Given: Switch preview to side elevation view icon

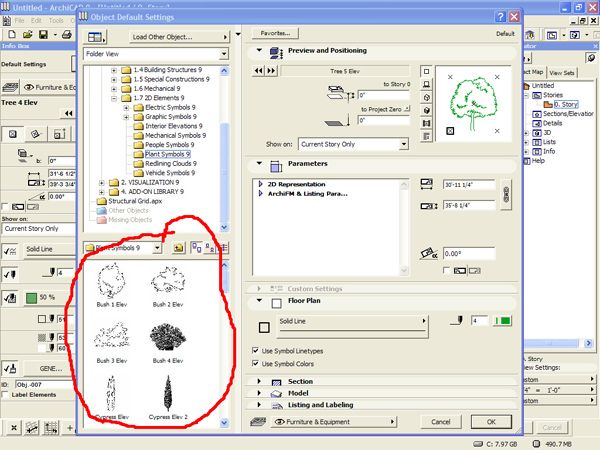Looking at the screenshot, I should pyautogui.click(x=427, y=84).
